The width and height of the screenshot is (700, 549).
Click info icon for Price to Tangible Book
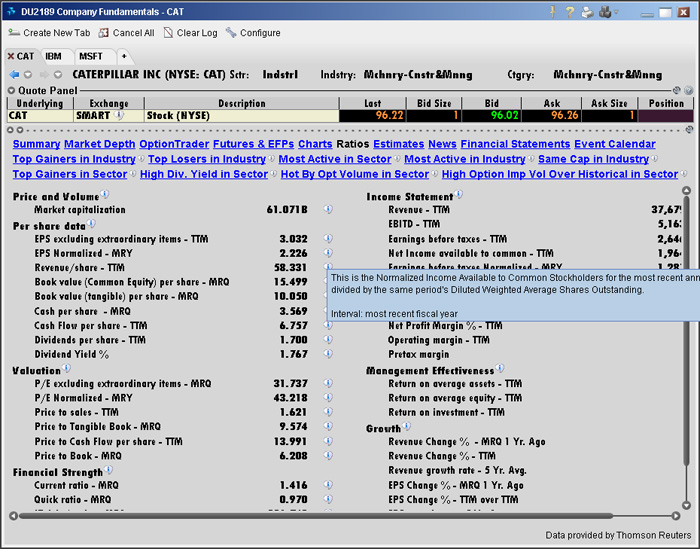click(x=328, y=426)
